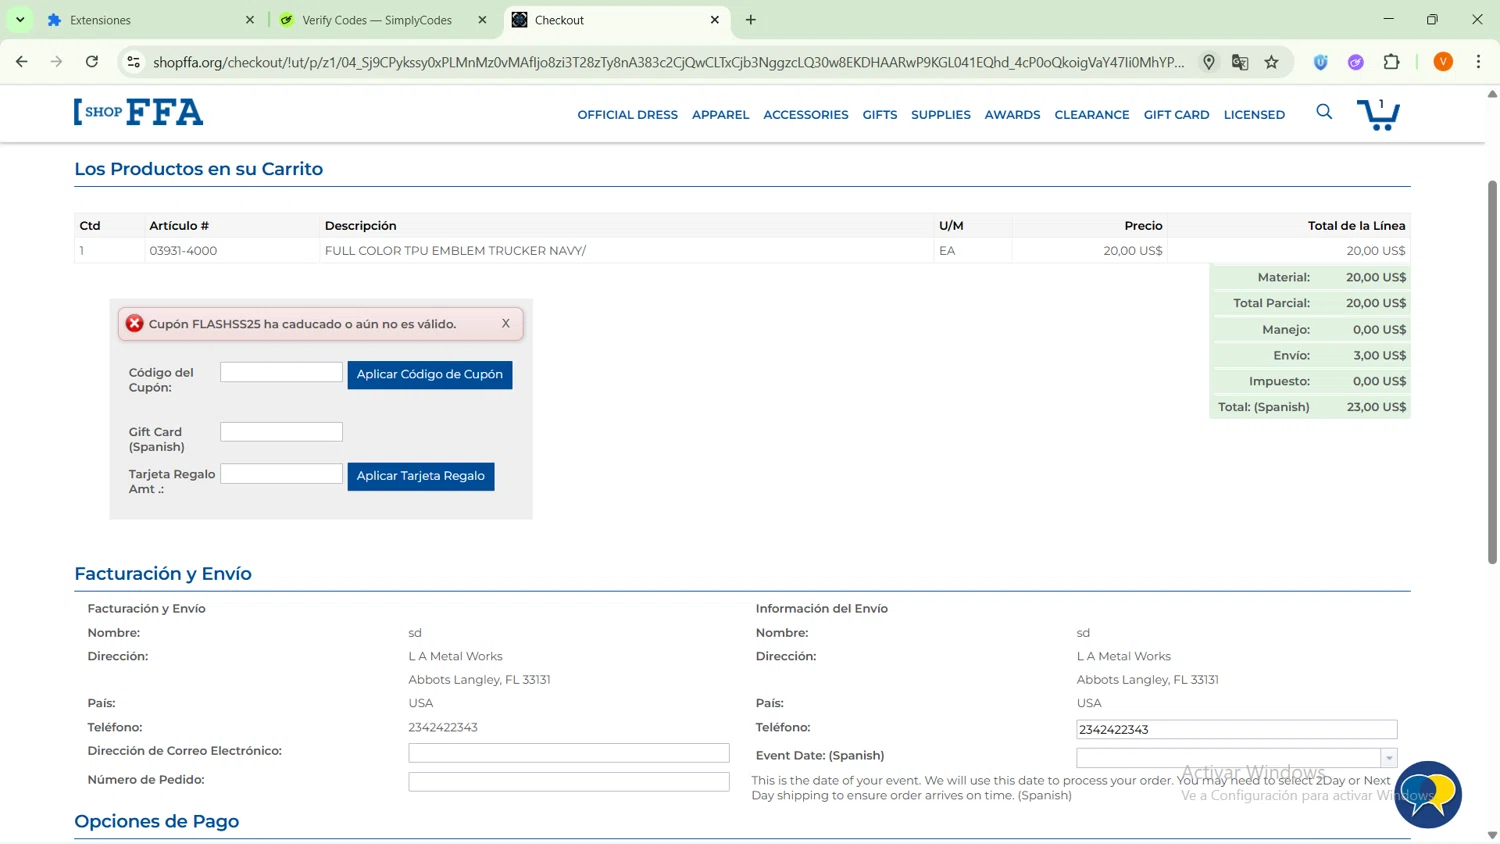The height and width of the screenshot is (844, 1500).
Task: Click the Event Date input box
Action: pyautogui.click(x=1229, y=758)
